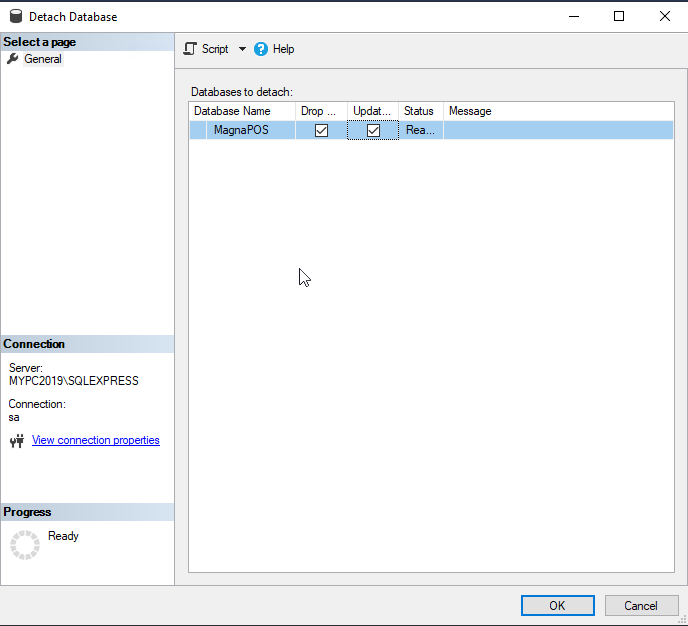Expand the Script dropdown arrow
This screenshot has width=688, height=626.
click(242, 49)
